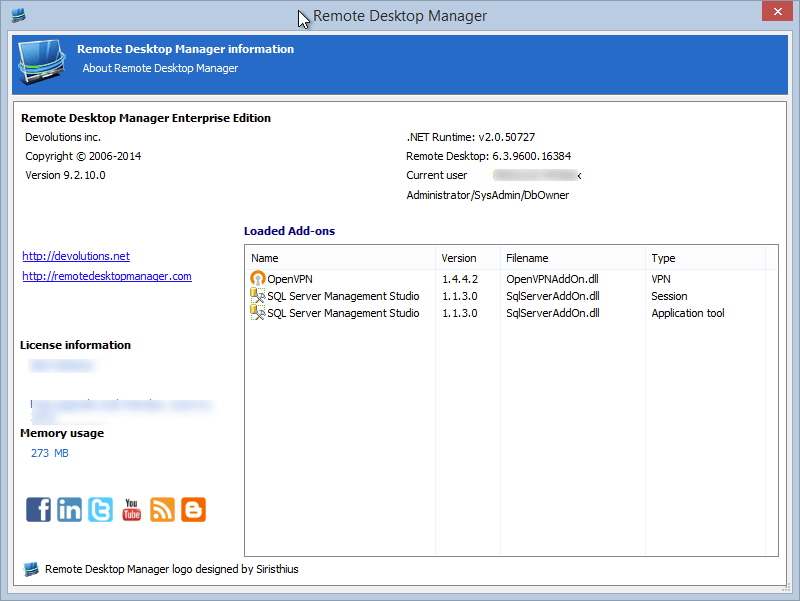This screenshot has width=800, height=601.
Task: Select SQL Server Management Studio Application tool row
Action: click(511, 313)
